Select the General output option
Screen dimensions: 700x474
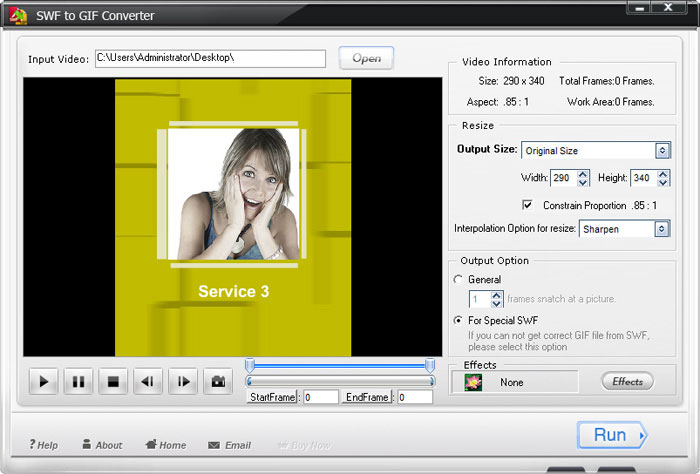[458, 279]
